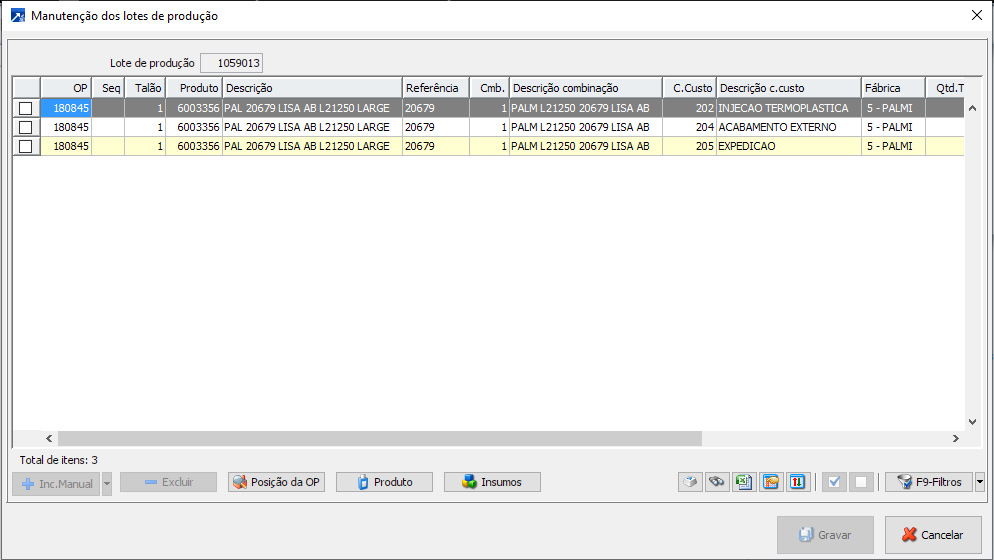Click the Cancelar button
This screenshot has height=560, width=994.
click(933, 535)
